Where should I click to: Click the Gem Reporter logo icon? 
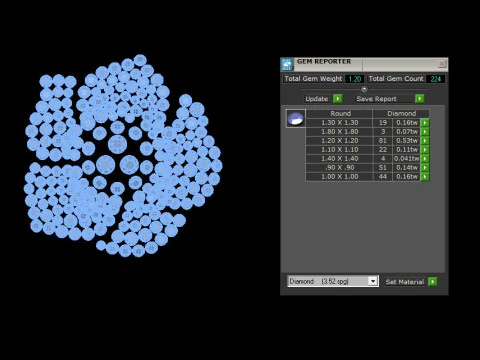pyautogui.click(x=287, y=64)
